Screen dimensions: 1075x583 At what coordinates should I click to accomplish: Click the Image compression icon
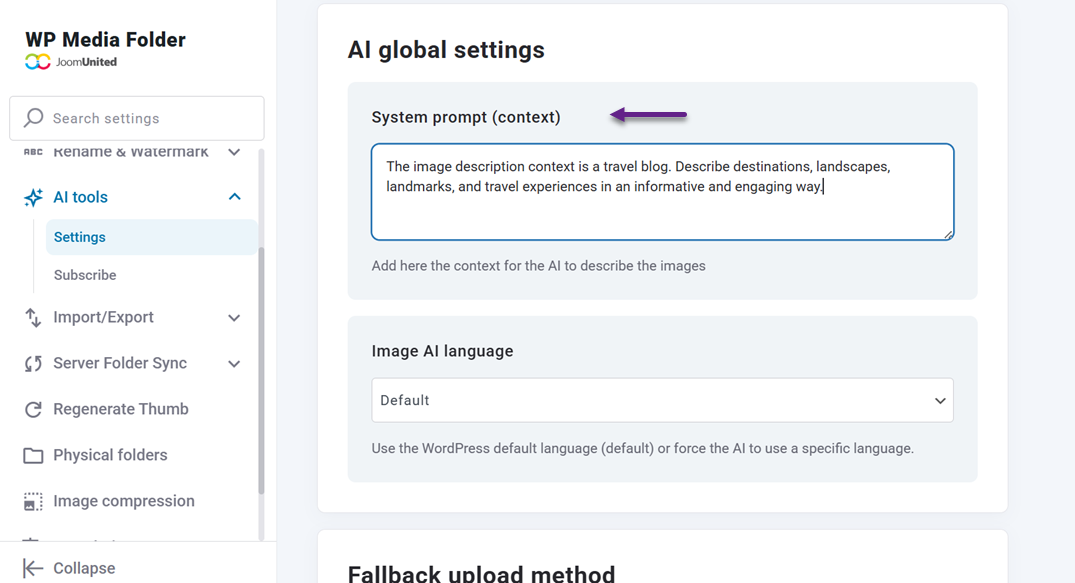(x=33, y=501)
